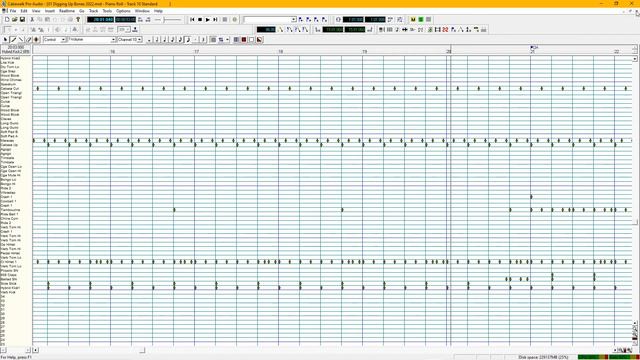Image resolution: width=640 pixels, height=360 pixels.
Task: Open the Control type dropdown
Action: tap(63, 40)
